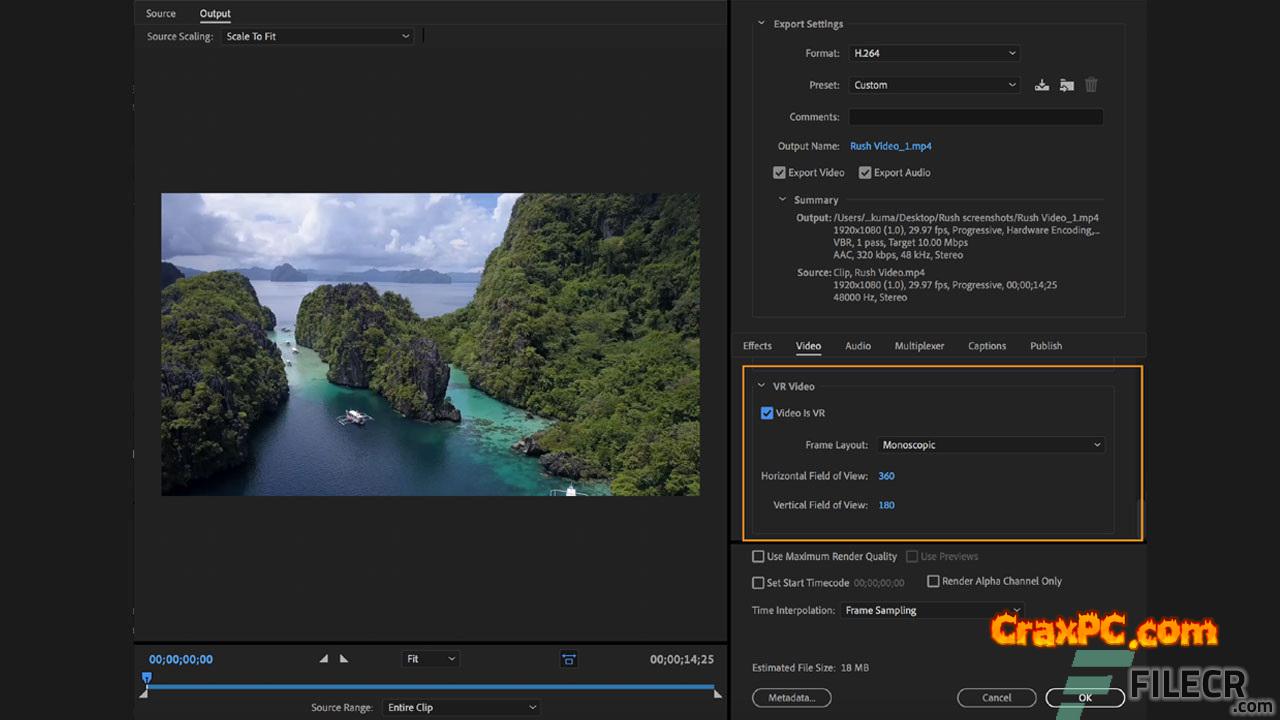Click the Metadata button
This screenshot has height=720, width=1280.
coord(791,697)
